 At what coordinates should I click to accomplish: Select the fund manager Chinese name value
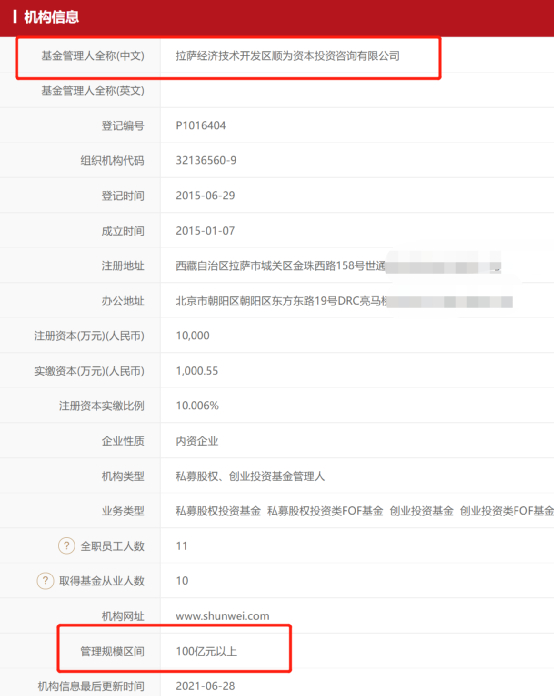[x=288, y=56]
